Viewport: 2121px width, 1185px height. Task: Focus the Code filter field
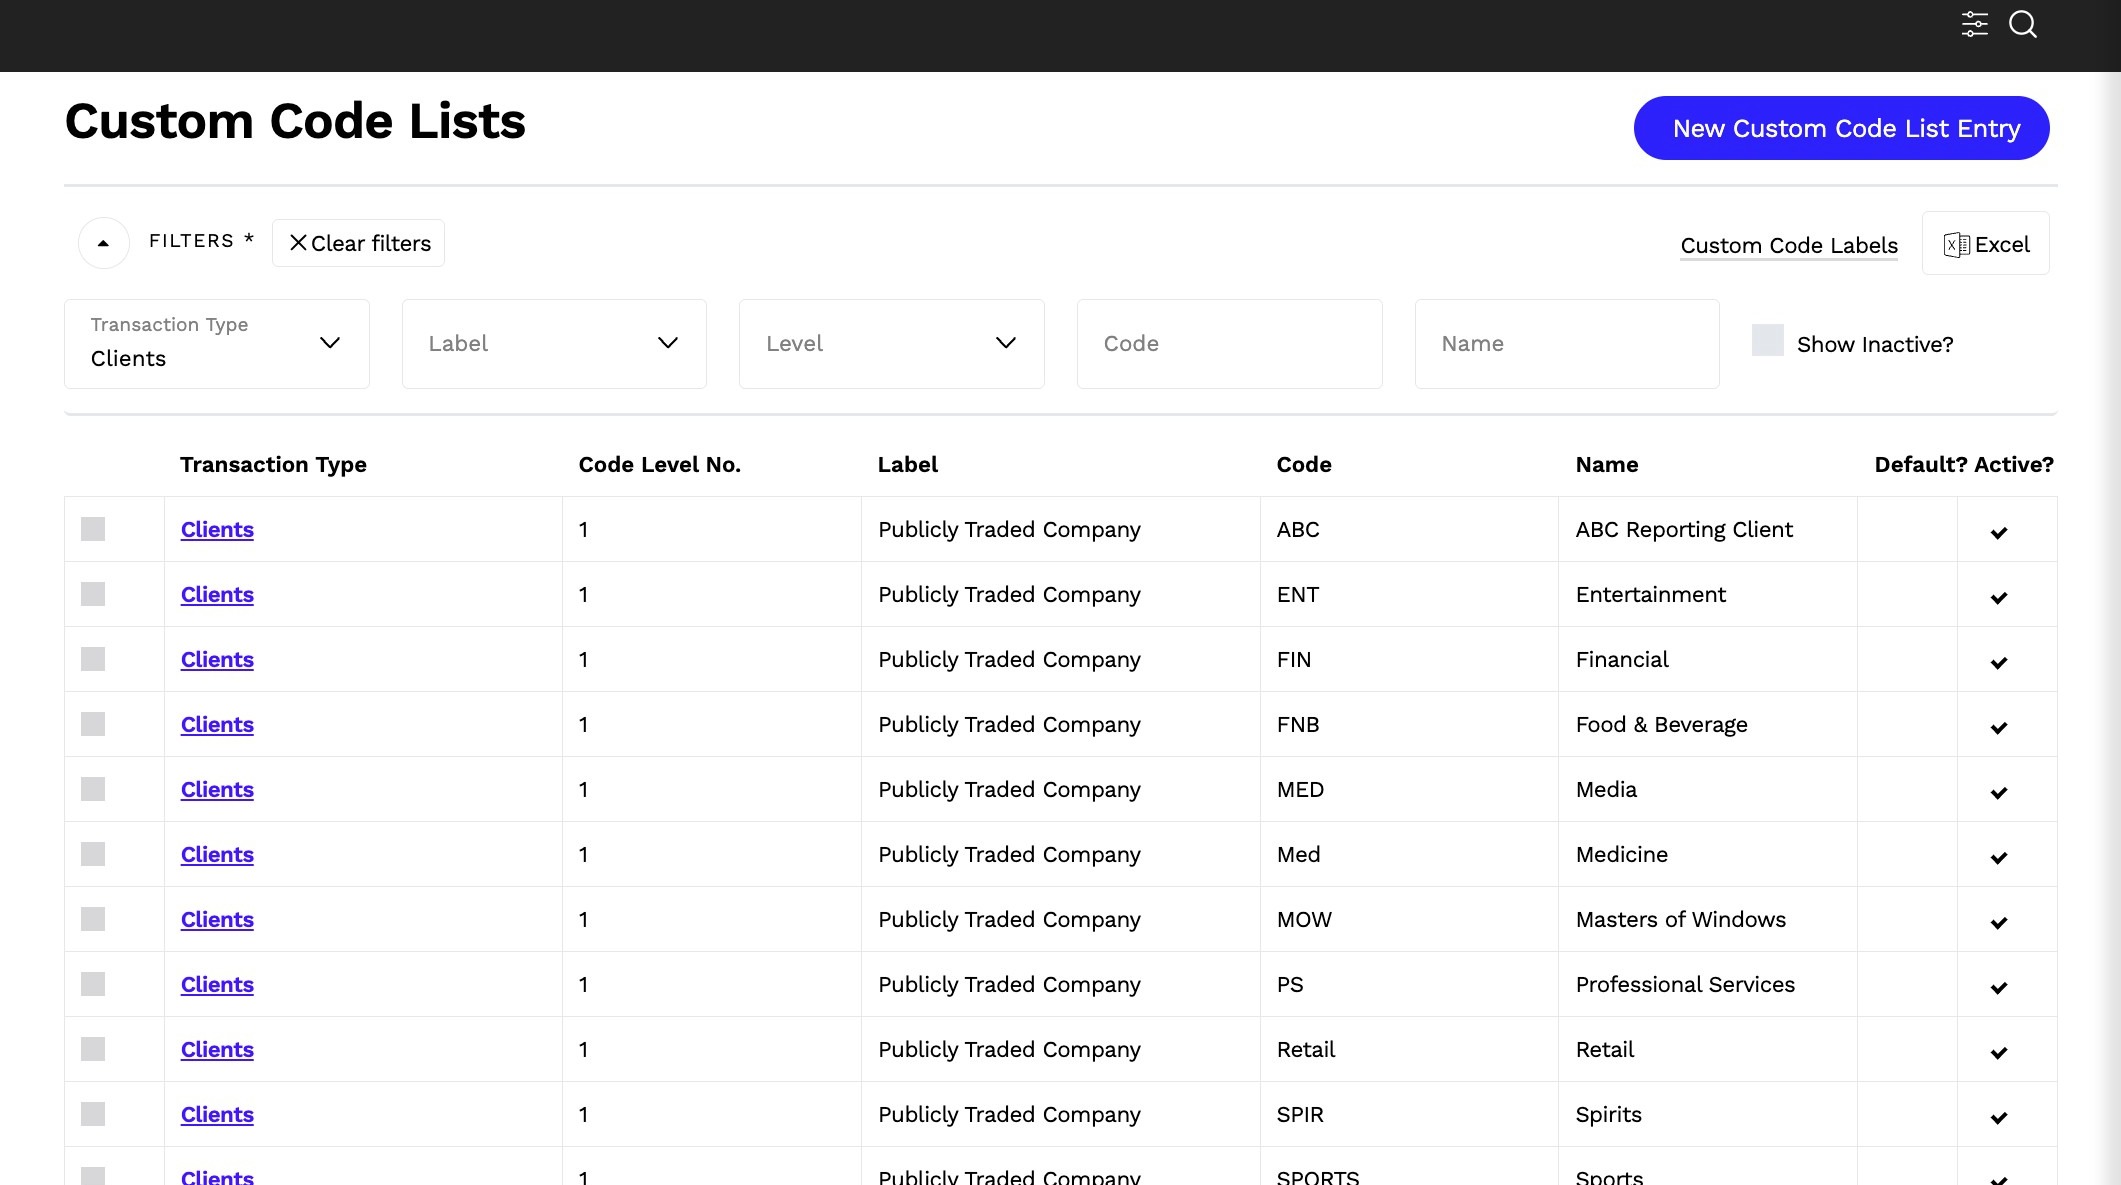pos(1229,344)
